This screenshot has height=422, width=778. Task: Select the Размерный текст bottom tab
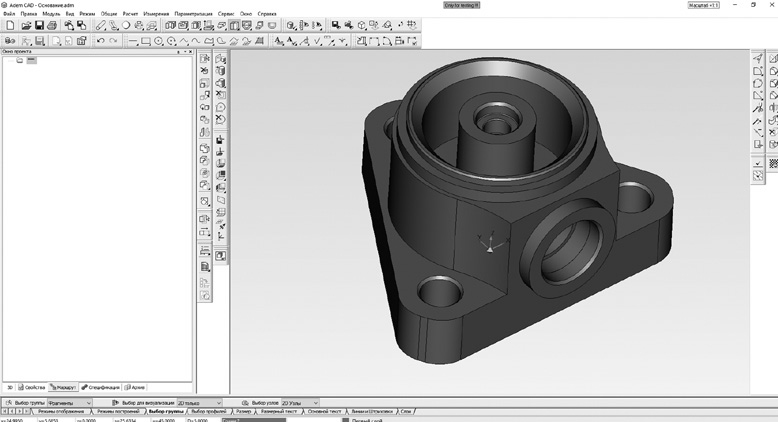tap(278, 411)
